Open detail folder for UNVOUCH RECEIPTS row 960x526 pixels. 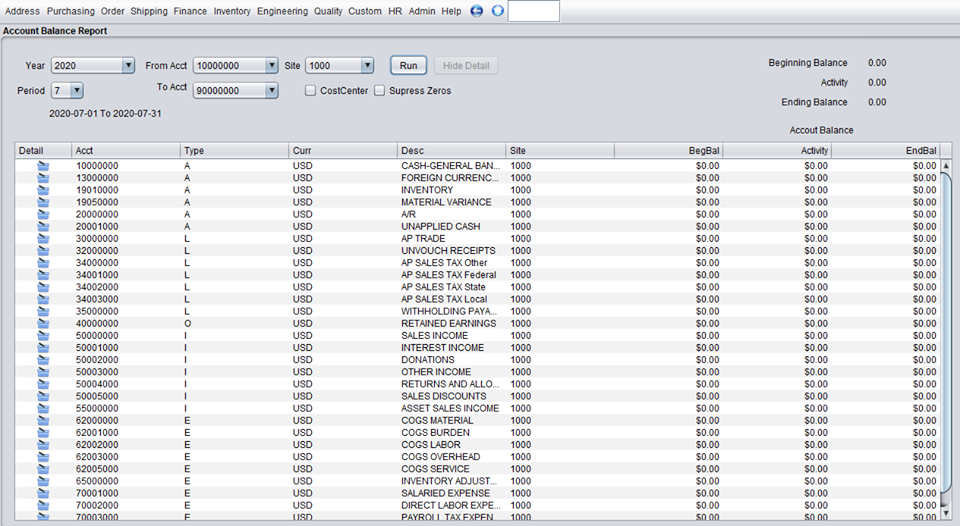point(43,251)
